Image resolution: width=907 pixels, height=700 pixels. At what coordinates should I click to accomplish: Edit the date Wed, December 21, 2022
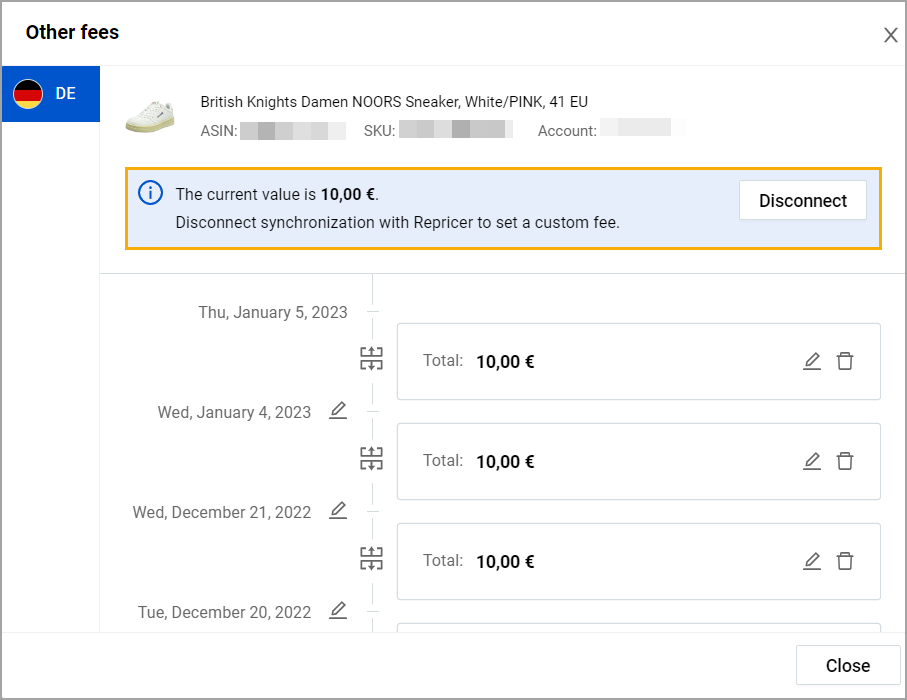[338, 510]
